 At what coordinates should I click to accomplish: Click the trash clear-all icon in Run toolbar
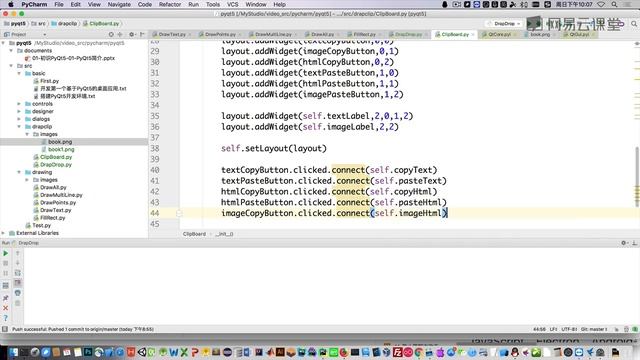(18, 303)
